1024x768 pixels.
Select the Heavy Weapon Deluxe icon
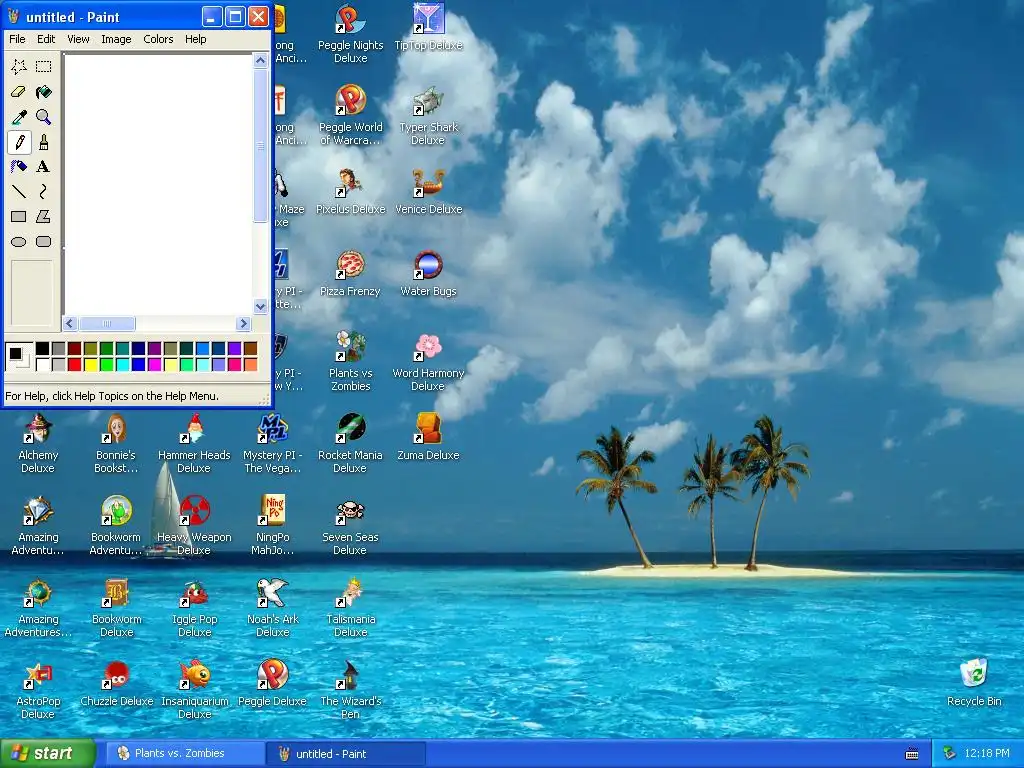tap(194, 525)
